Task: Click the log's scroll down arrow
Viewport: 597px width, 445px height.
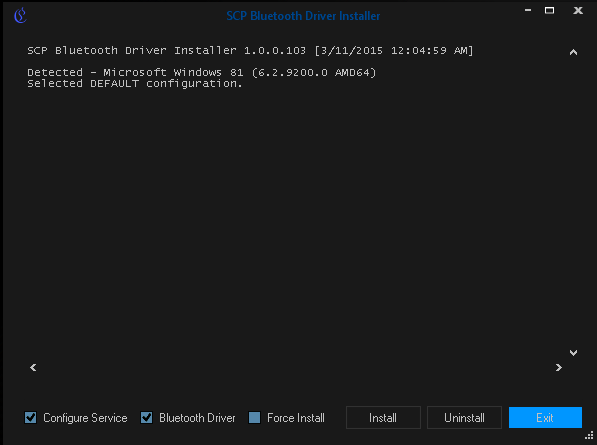Action: pyautogui.click(x=573, y=353)
